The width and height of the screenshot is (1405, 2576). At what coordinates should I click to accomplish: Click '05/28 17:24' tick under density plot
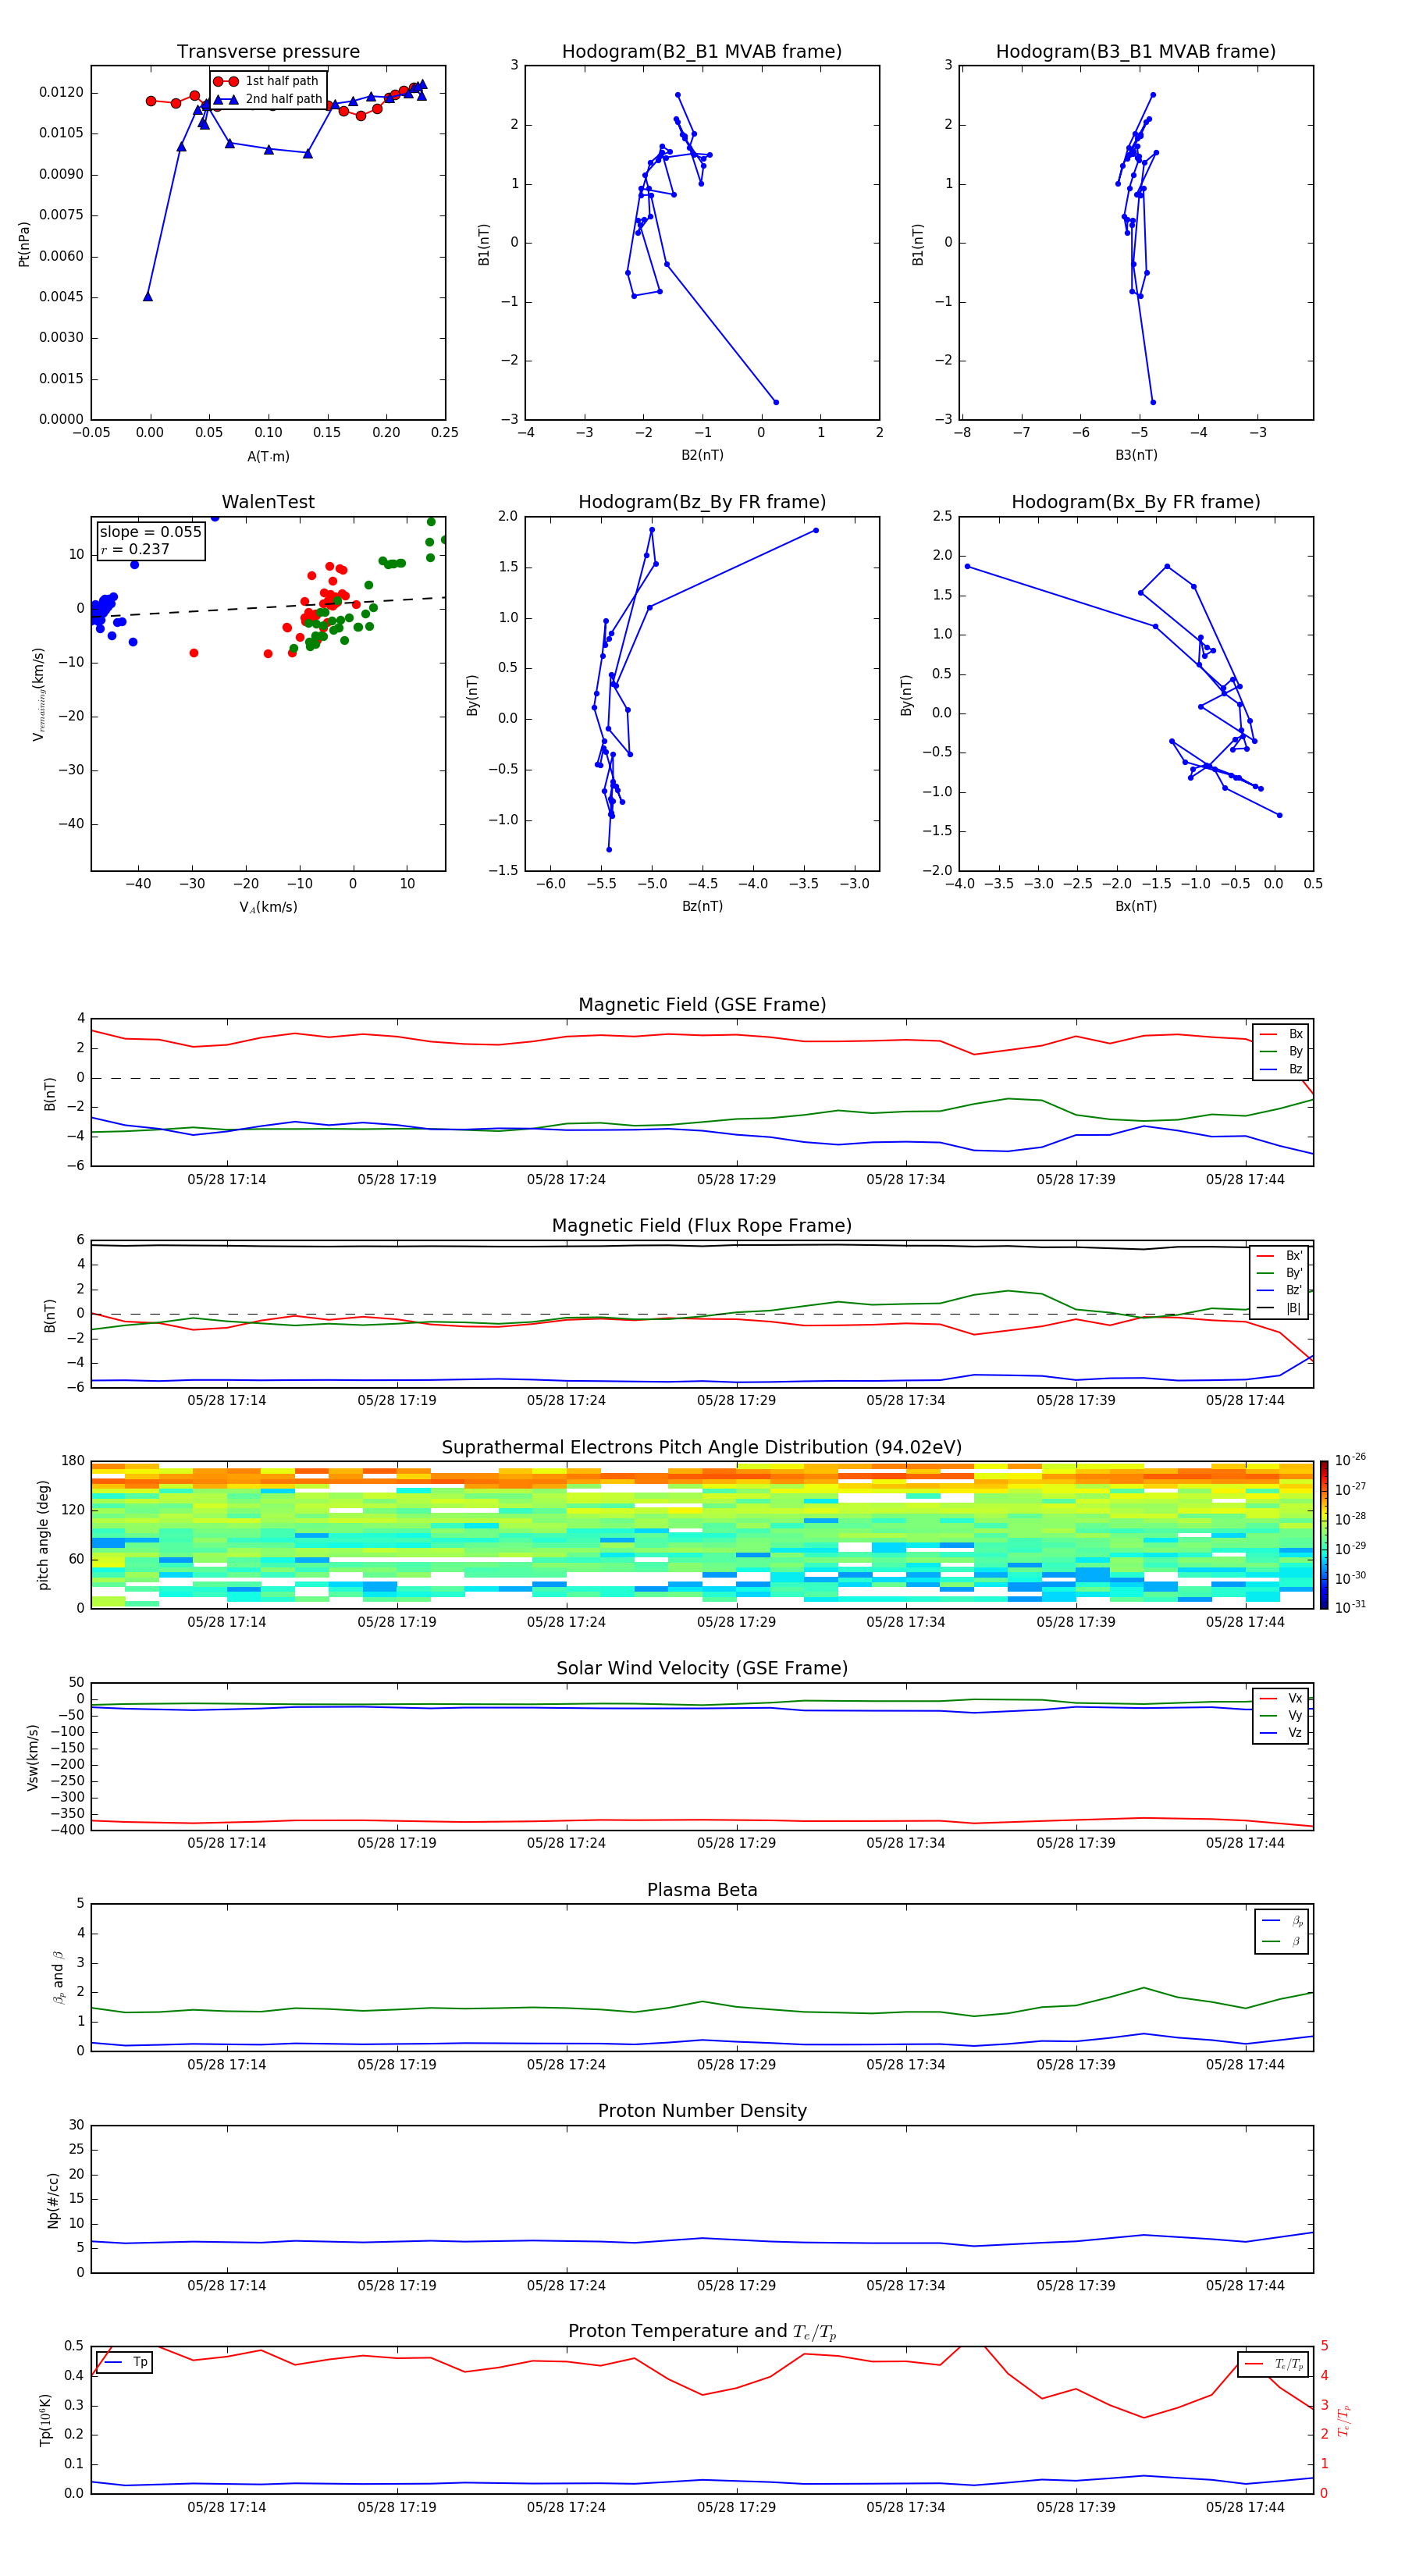[566, 2286]
